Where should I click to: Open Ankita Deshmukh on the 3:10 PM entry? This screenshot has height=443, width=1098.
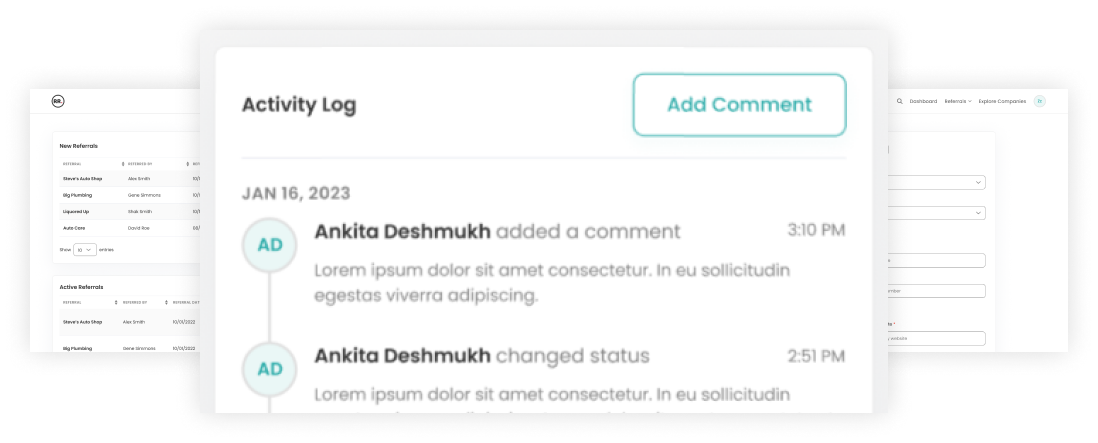coord(403,232)
